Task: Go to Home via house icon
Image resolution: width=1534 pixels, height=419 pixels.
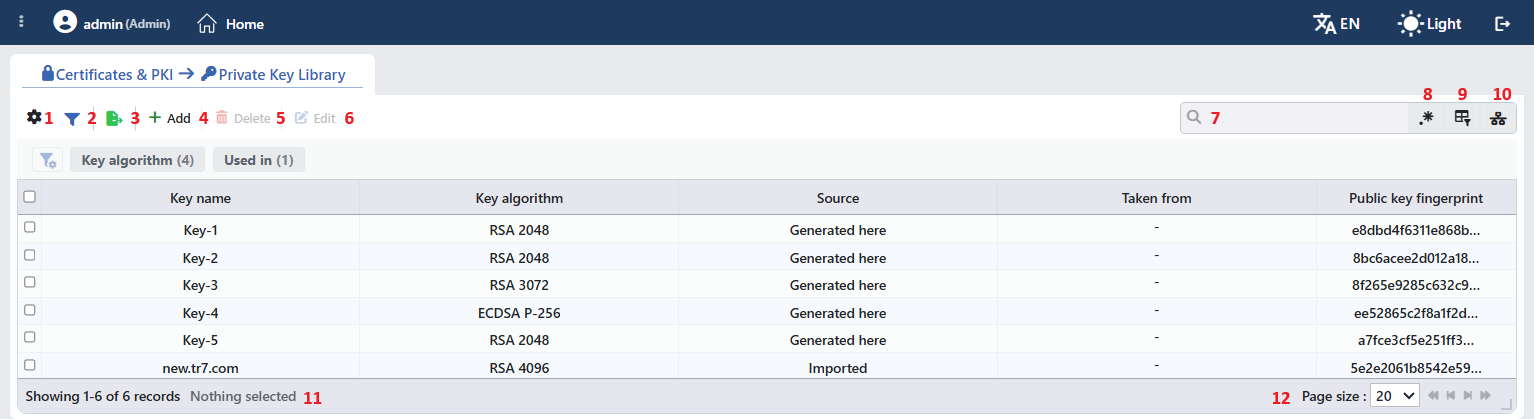Action: click(x=207, y=23)
